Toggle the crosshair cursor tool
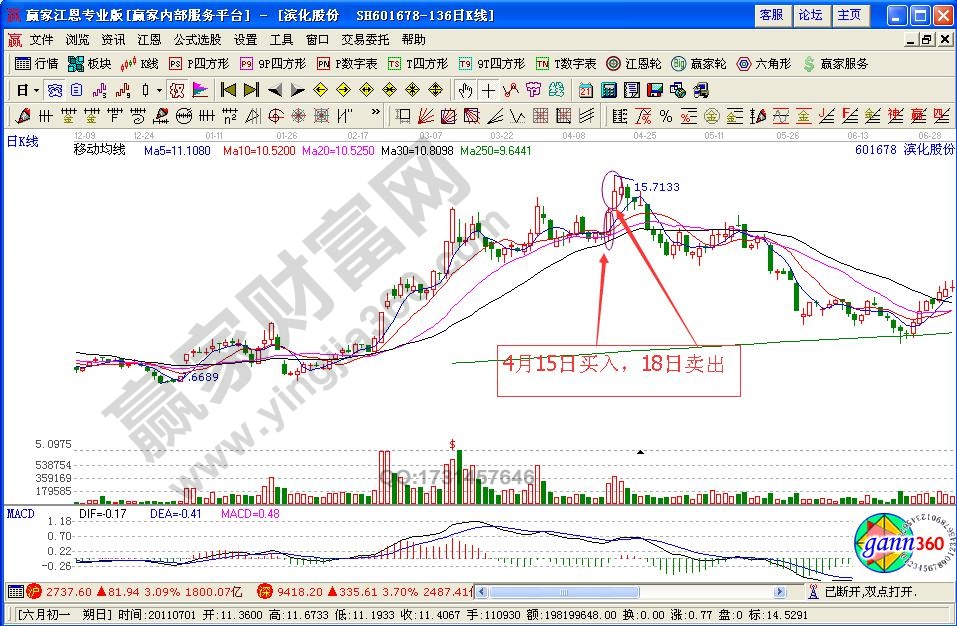The width and height of the screenshot is (957, 626). point(488,90)
